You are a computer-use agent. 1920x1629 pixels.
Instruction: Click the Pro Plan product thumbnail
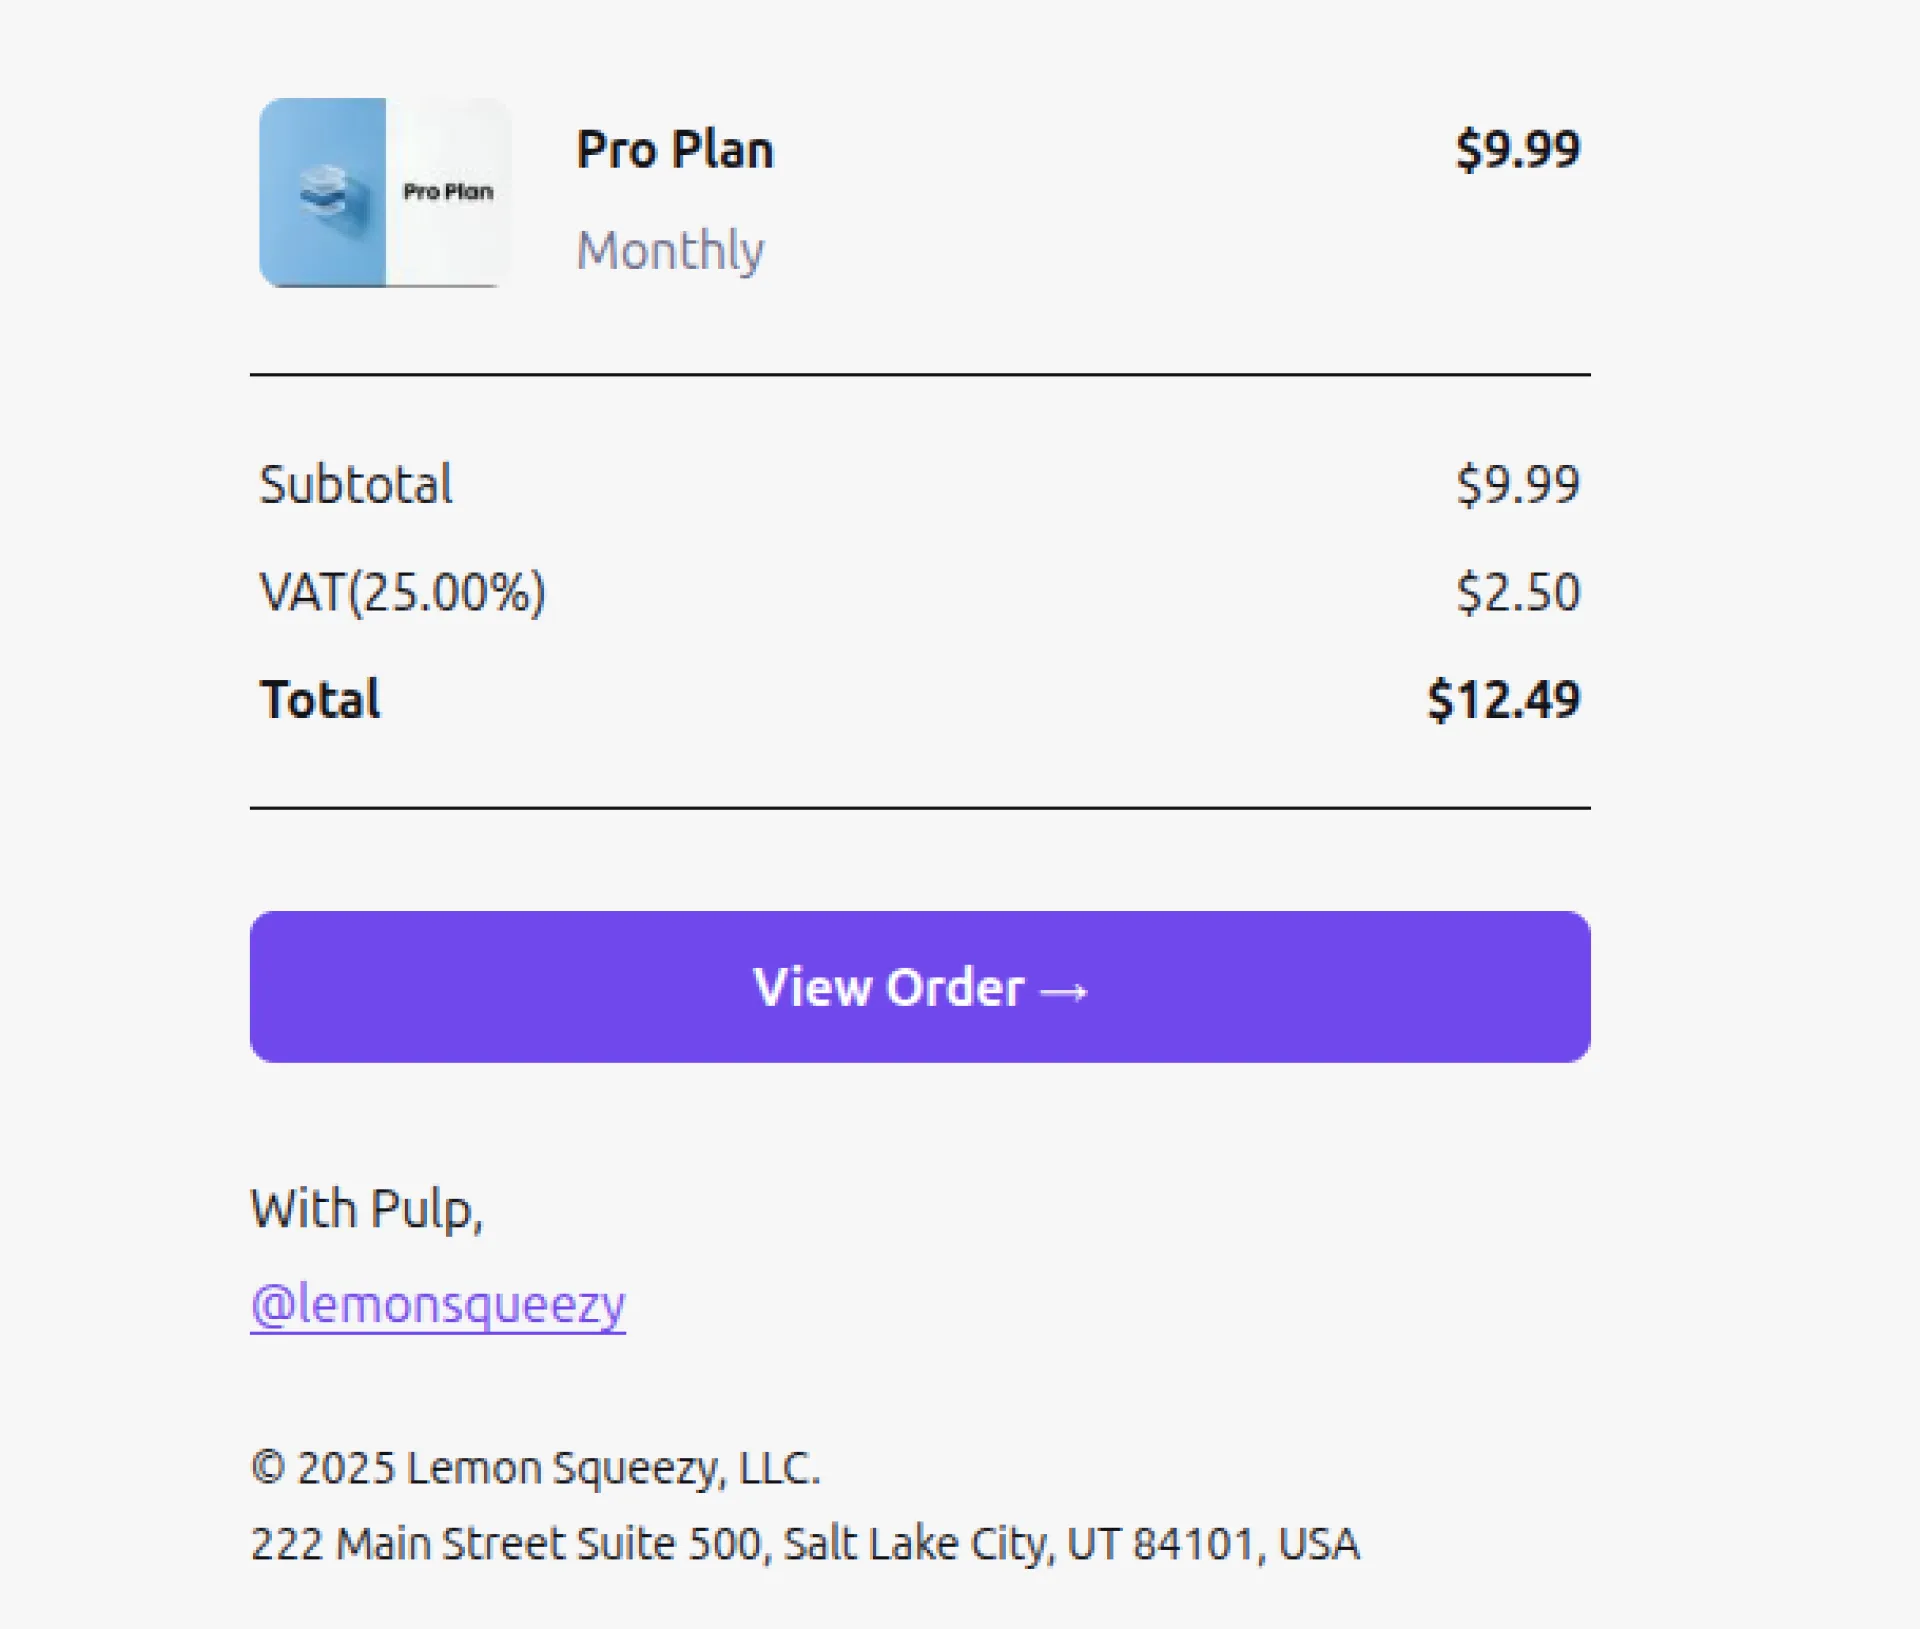tap(384, 192)
